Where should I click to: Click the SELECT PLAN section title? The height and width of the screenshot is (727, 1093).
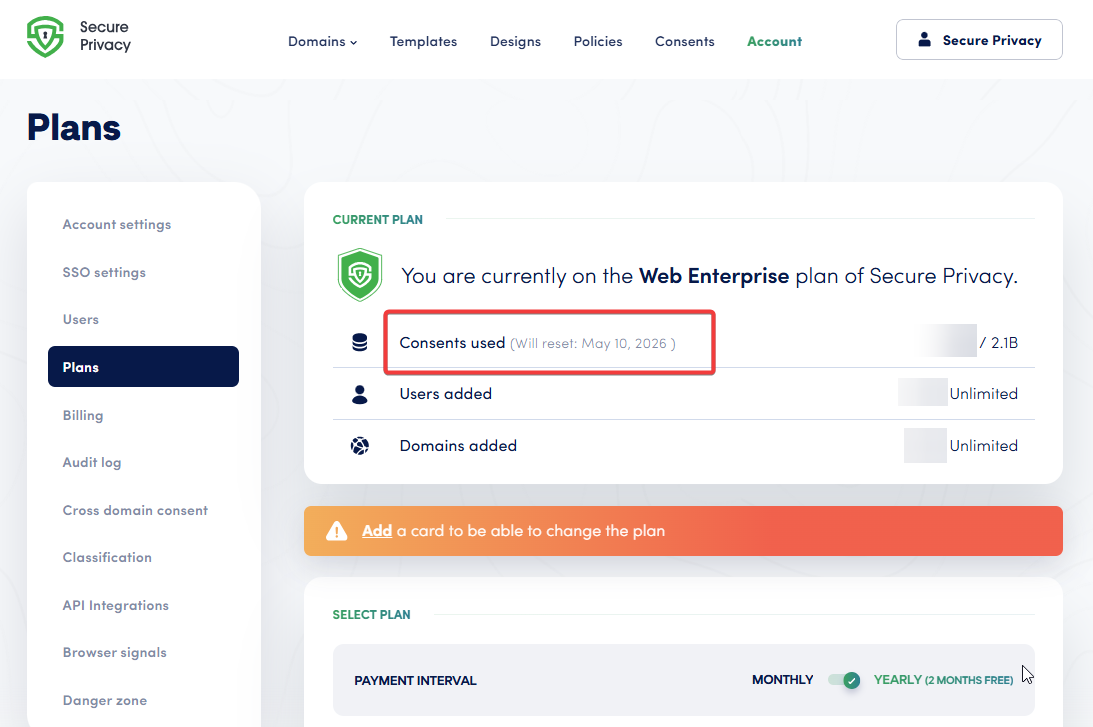pos(372,615)
